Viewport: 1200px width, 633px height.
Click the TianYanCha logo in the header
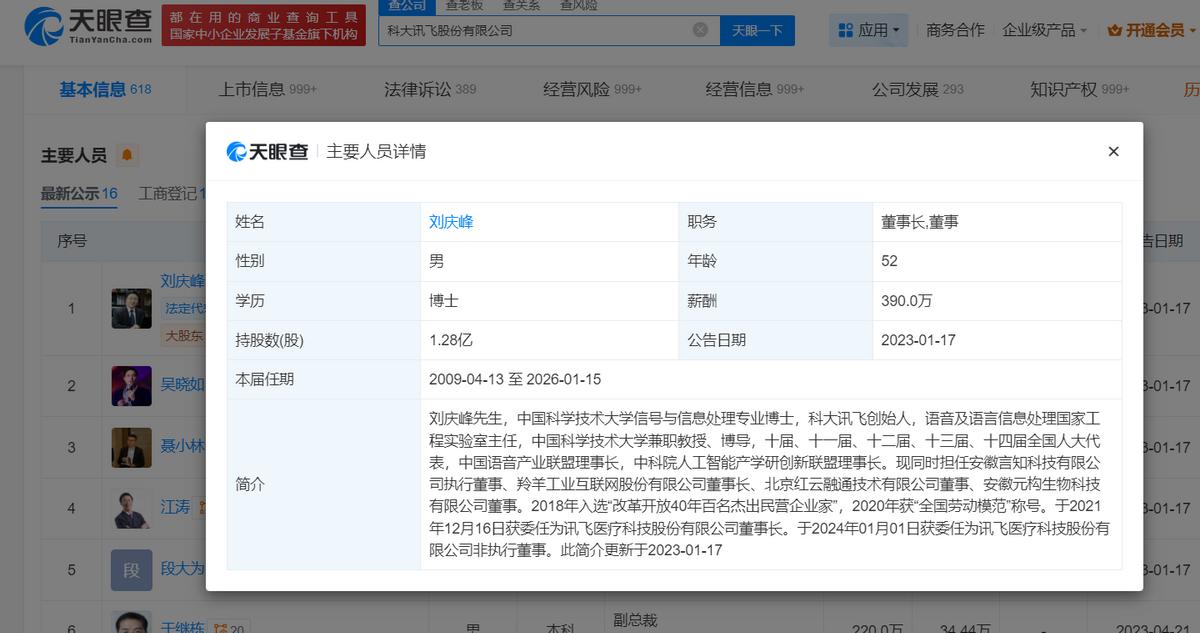[88, 26]
